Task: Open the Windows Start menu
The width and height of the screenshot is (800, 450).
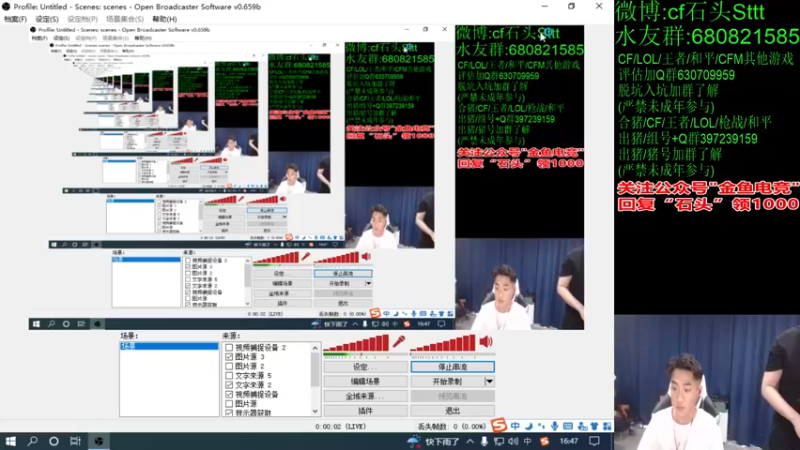Action: (x=10, y=441)
